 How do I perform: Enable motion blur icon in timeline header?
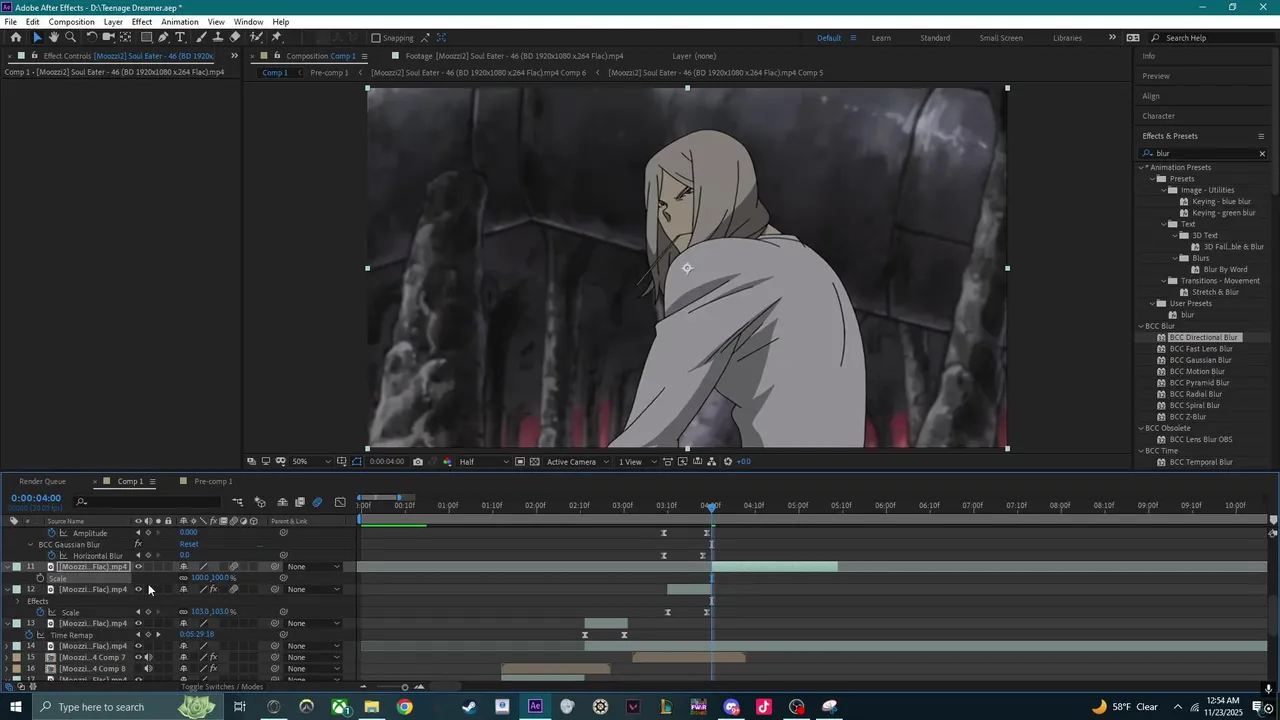318,502
